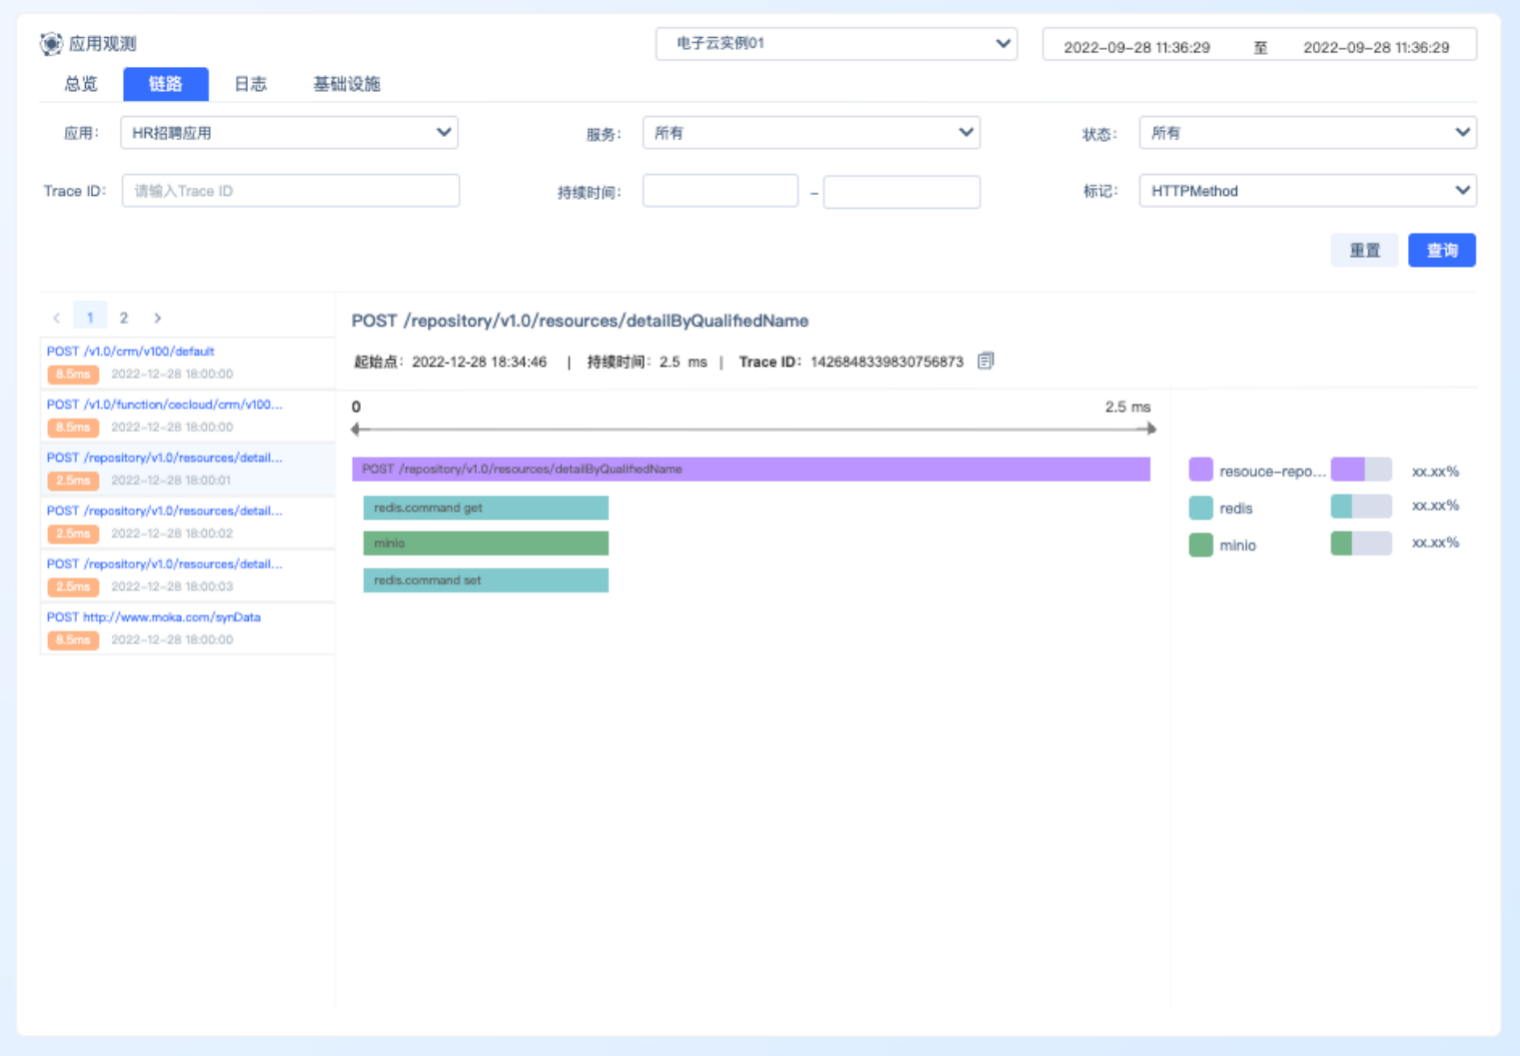Open trace POST /v1.0/crm/v100/default
The height and width of the screenshot is (1056, 1520).
187,363
